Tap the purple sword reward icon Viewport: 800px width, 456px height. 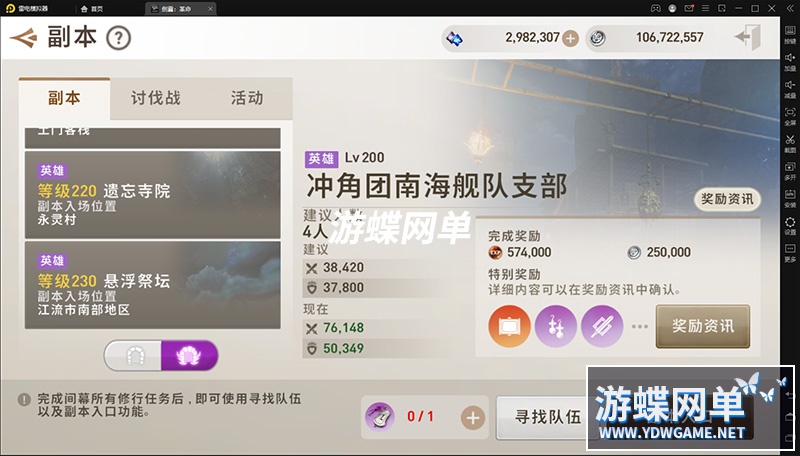coord(602,326)
